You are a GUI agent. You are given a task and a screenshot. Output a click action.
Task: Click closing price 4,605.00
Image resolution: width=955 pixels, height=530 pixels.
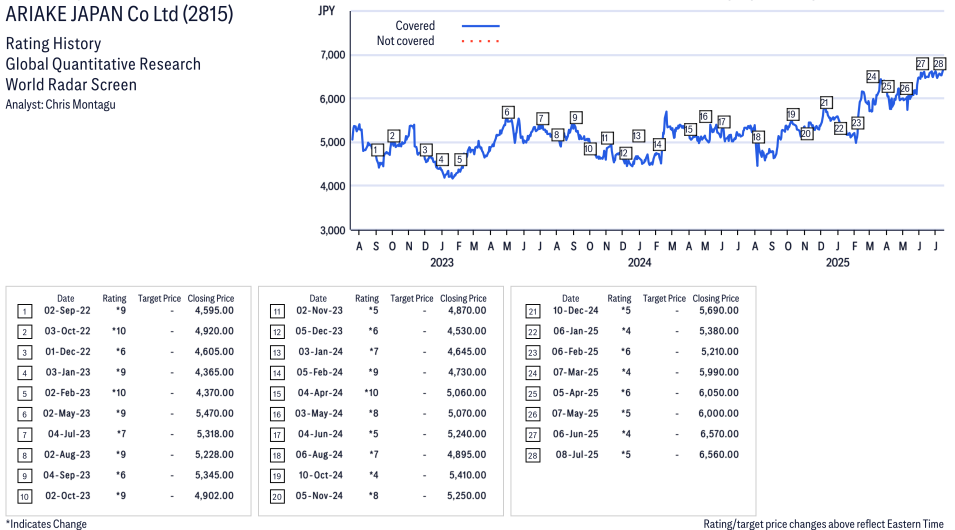tap(214, 352)
